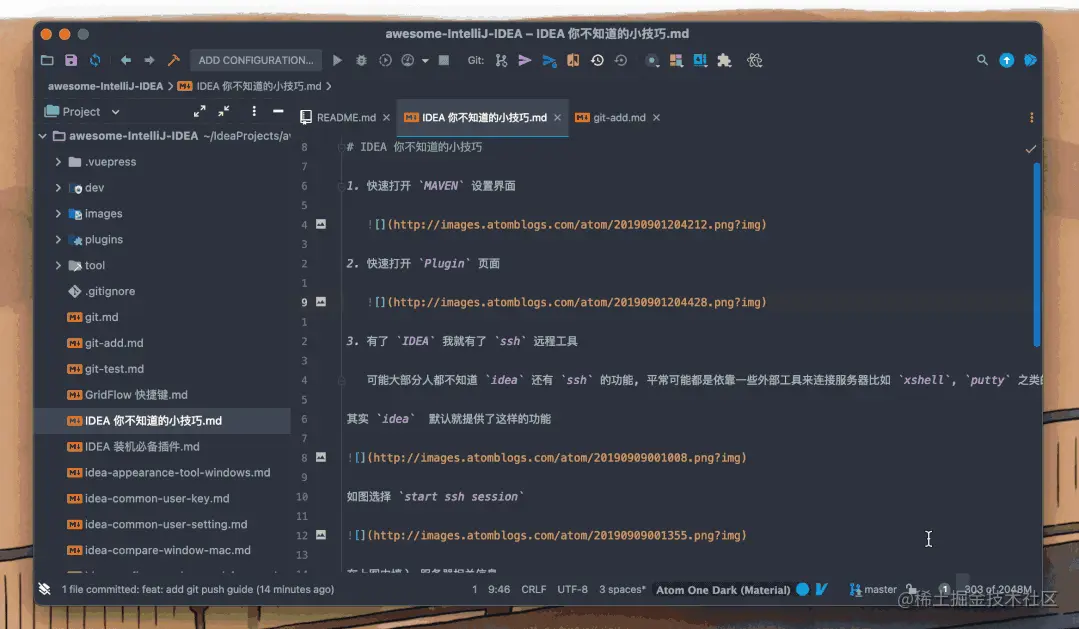The width and height of the screenshot is (1079, 629).
Task: Run with the play triangle icon
Action: coord(337,61)
